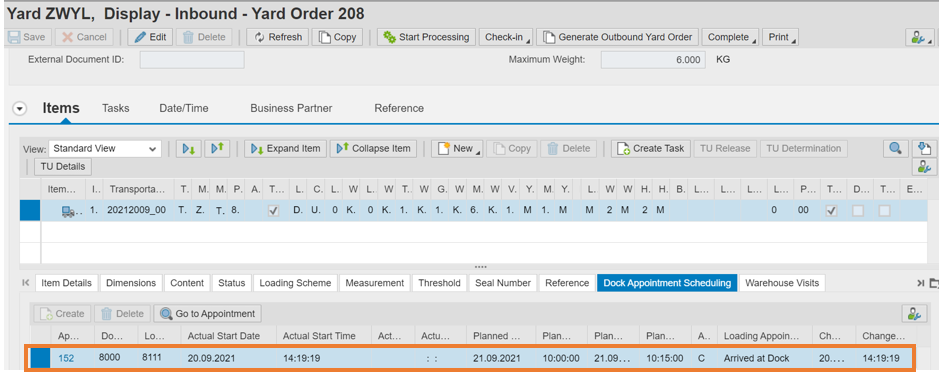
Task: Click Refresh in the top toolbar
Action: click(278, 37)
